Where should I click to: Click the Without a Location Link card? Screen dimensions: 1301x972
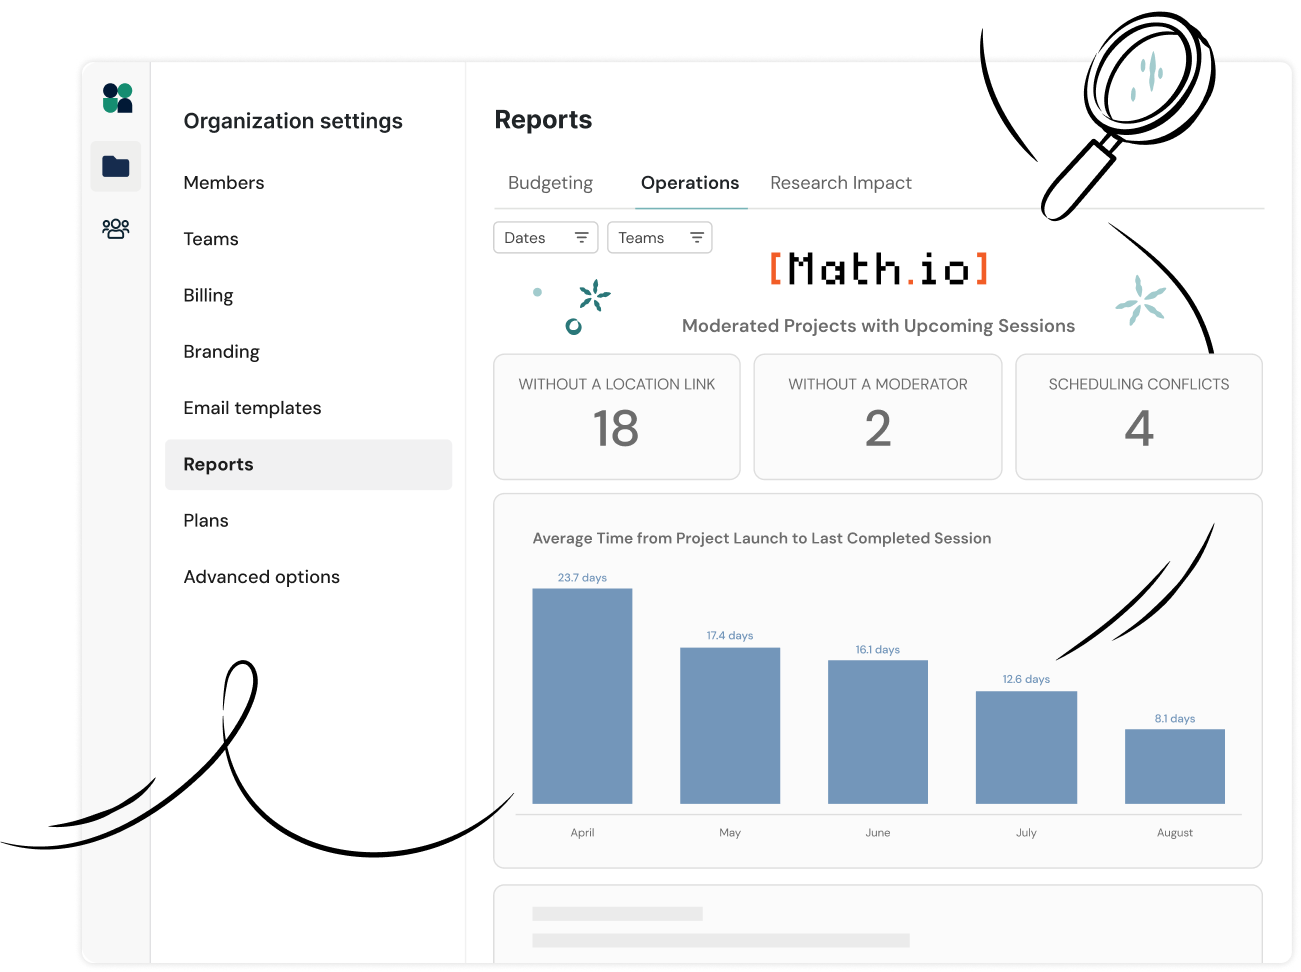click(617, 417)
